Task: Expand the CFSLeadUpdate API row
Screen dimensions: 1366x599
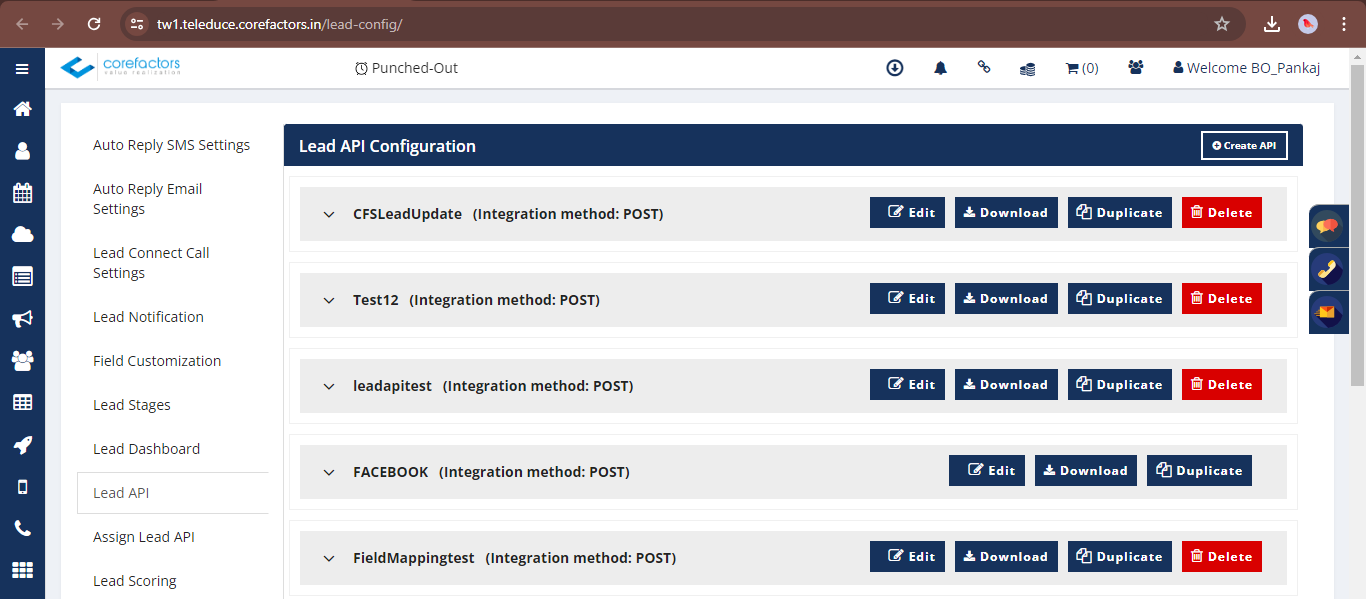Action: pos(329,214)
